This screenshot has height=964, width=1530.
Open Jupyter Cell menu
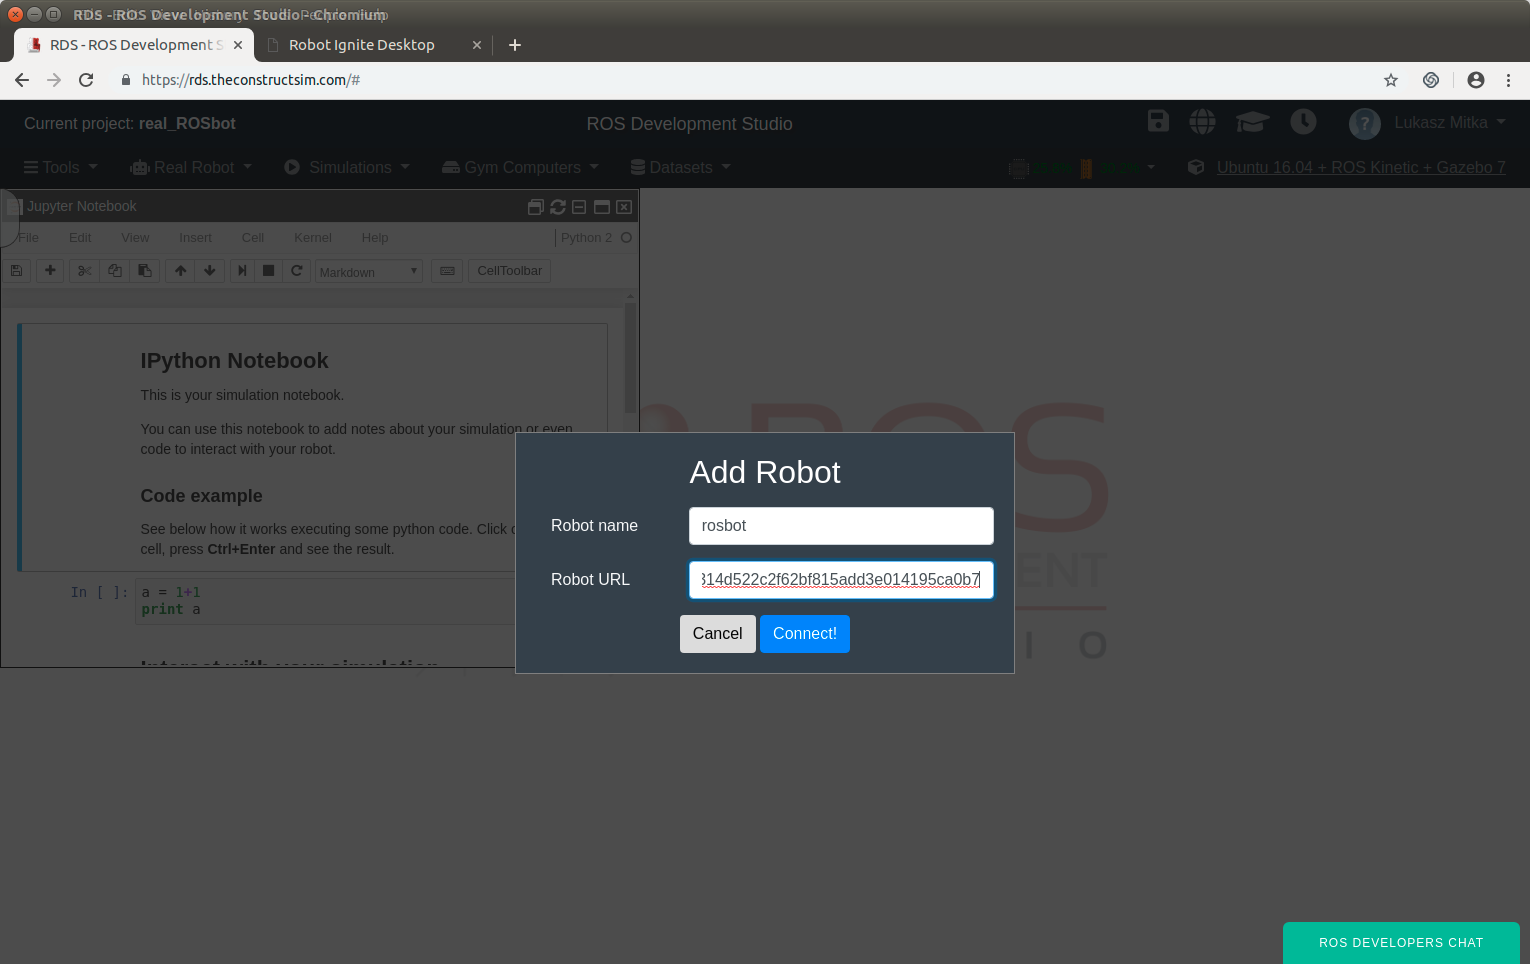253,238
